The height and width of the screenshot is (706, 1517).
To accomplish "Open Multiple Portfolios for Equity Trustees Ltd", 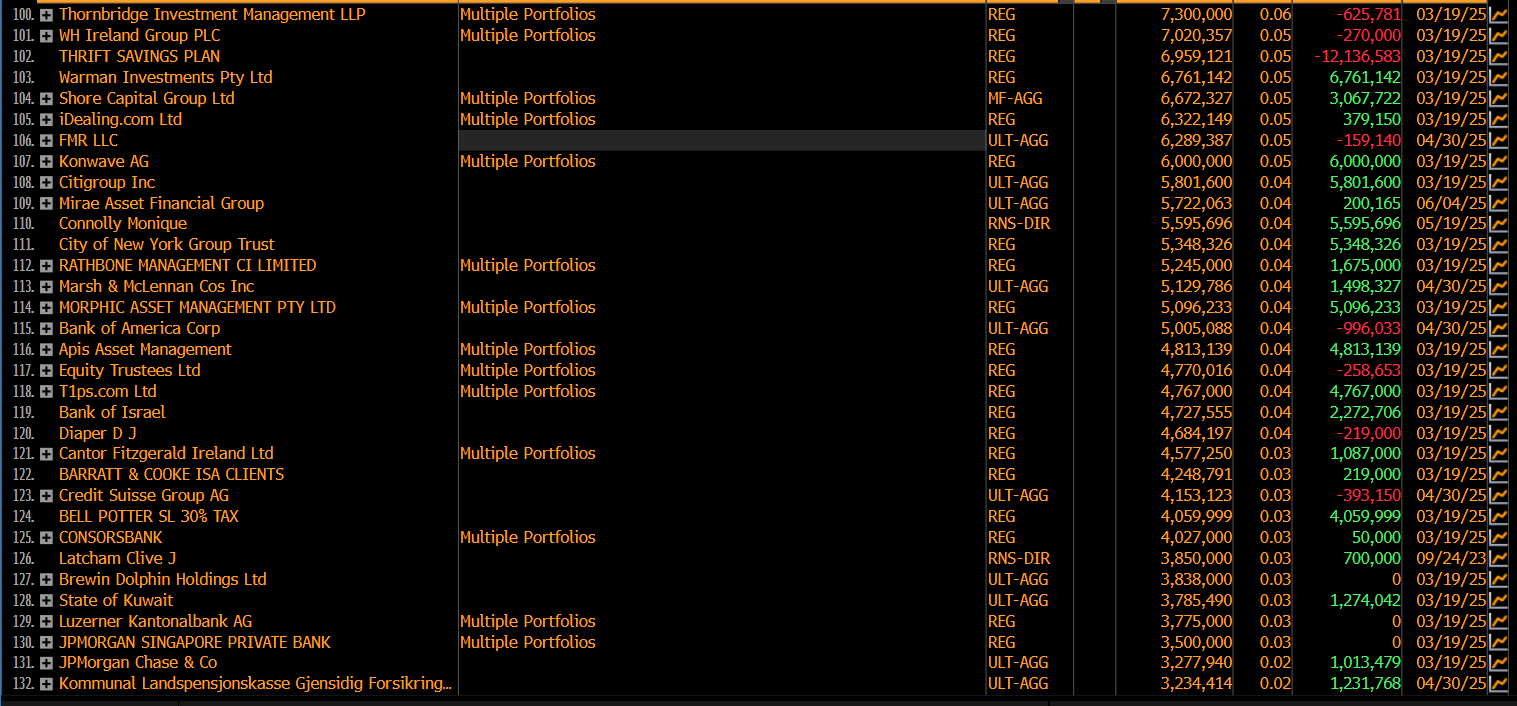I will coord(527,370).
